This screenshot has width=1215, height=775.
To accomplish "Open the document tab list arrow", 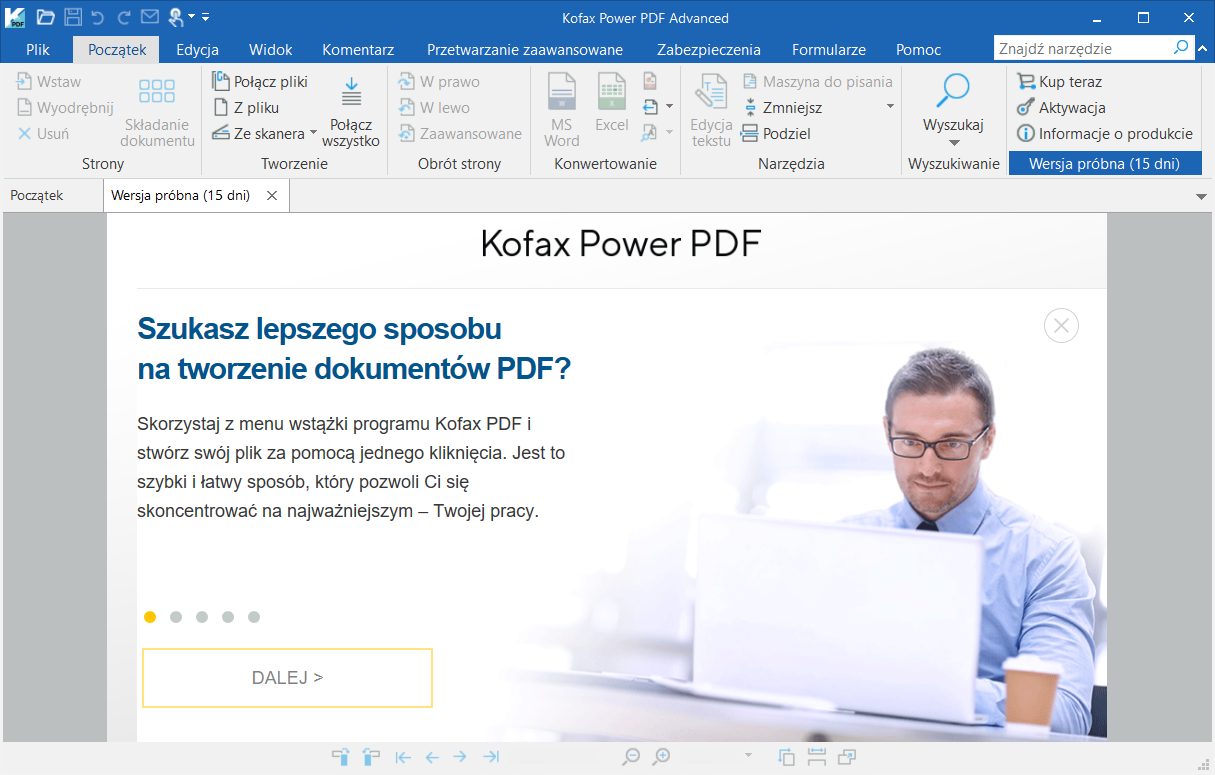I will click(x=1202, y=197).
